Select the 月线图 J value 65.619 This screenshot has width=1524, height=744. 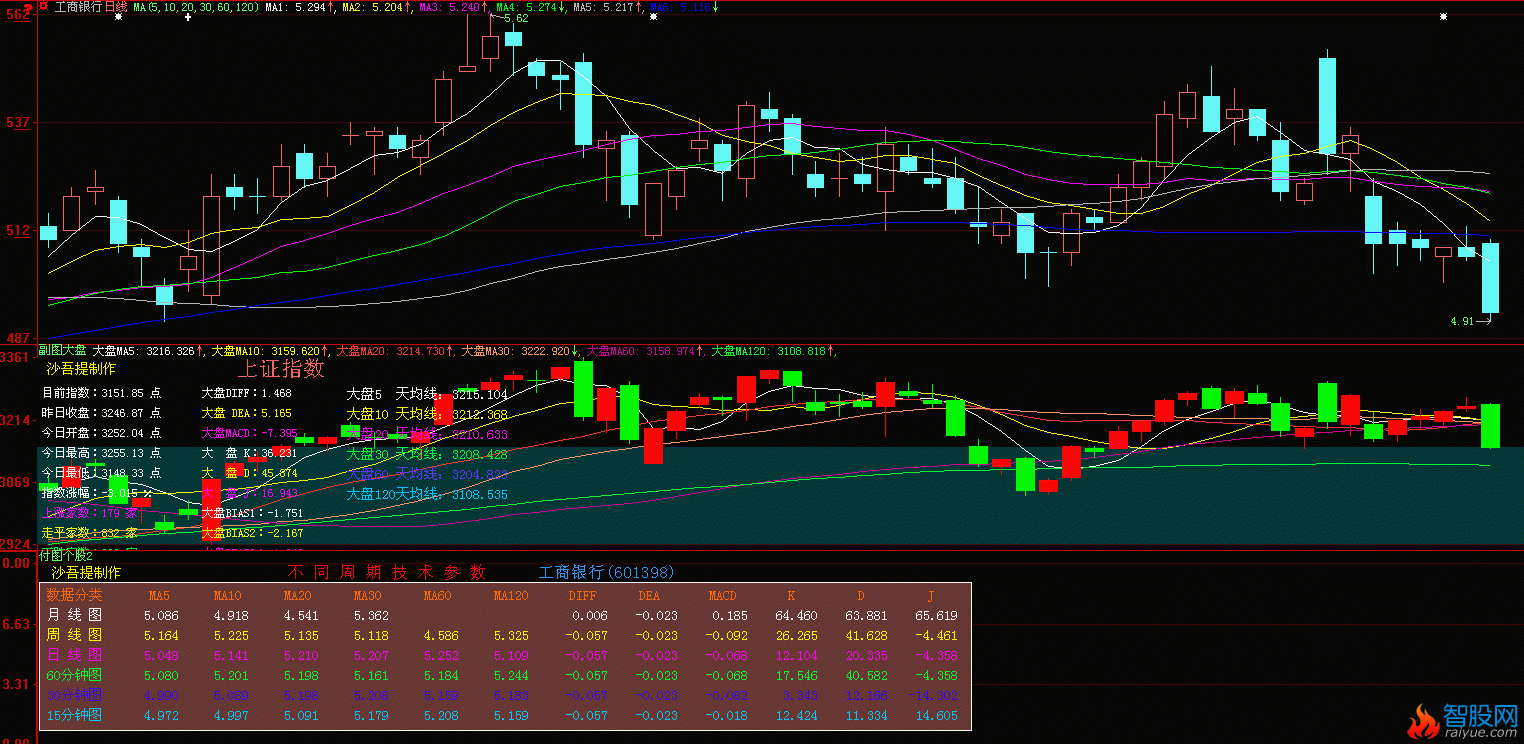(x=936, y=616)
